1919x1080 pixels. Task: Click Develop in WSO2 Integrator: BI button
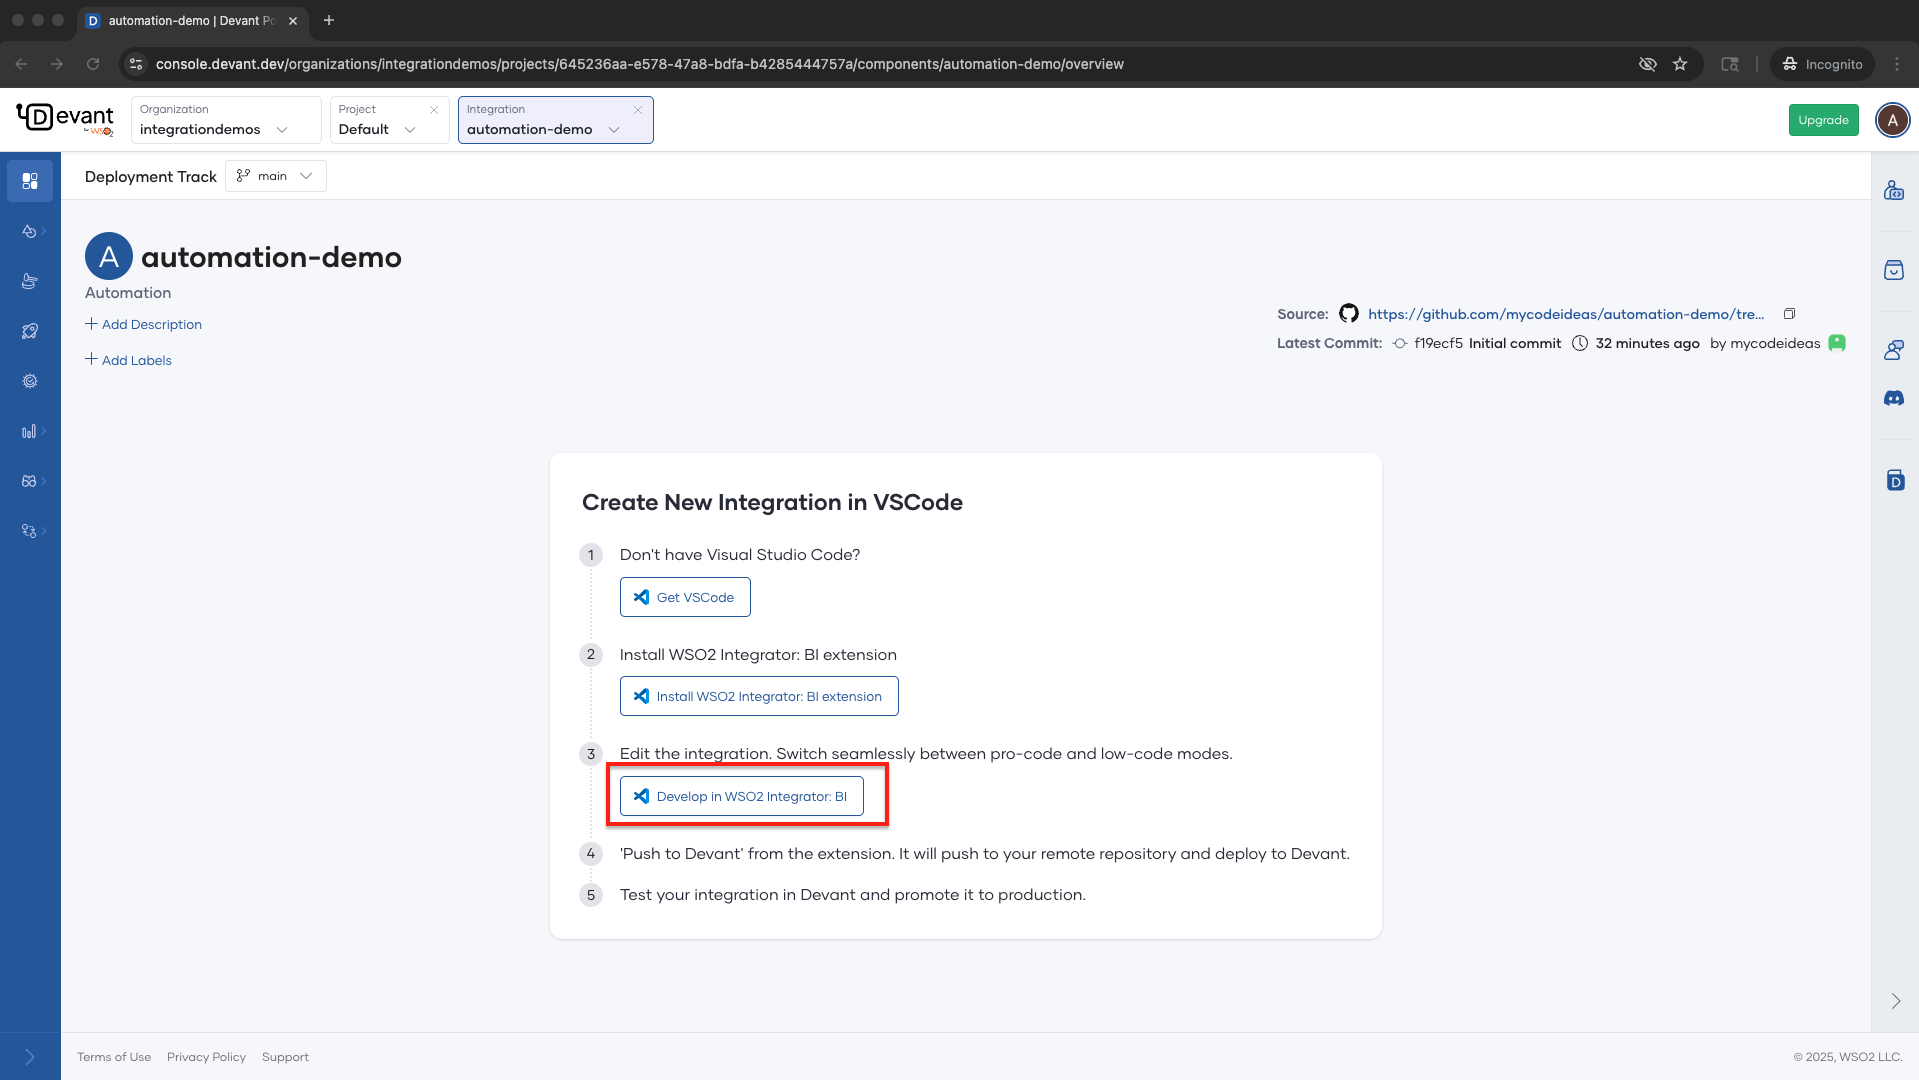point(741,796)
